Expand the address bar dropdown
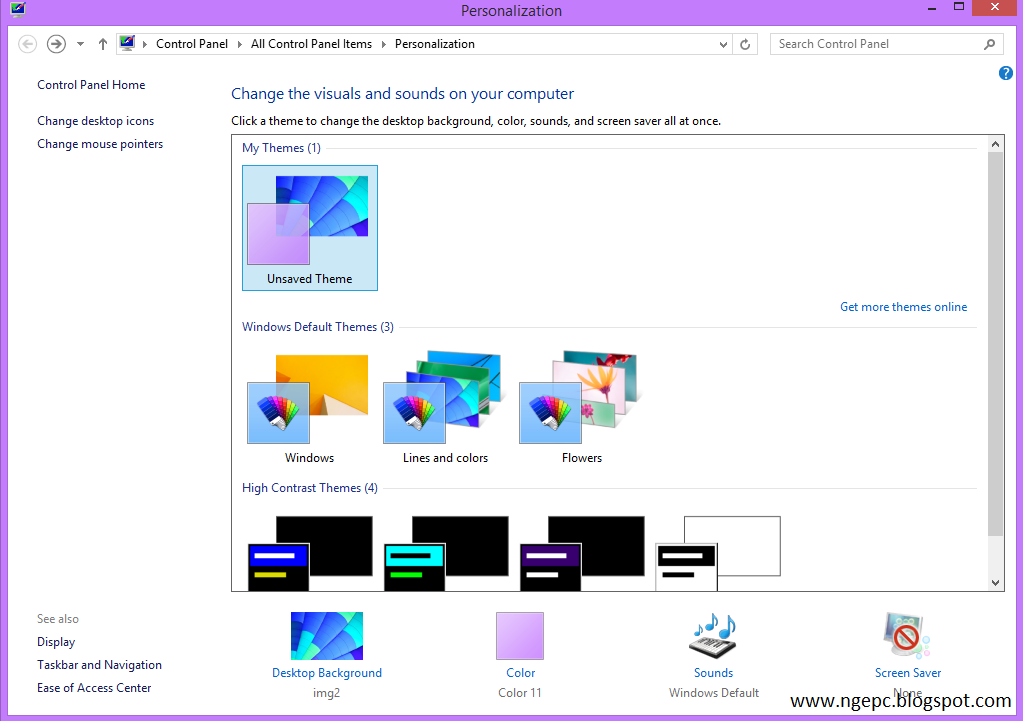1023x721 pixels. (722, 43)
